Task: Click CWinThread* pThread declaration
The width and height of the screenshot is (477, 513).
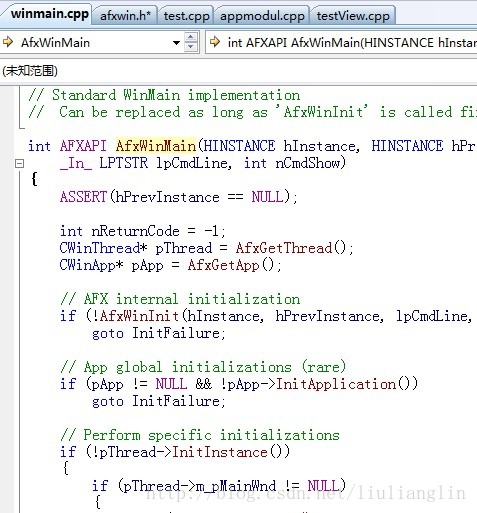Action: [x=135, y=248]
